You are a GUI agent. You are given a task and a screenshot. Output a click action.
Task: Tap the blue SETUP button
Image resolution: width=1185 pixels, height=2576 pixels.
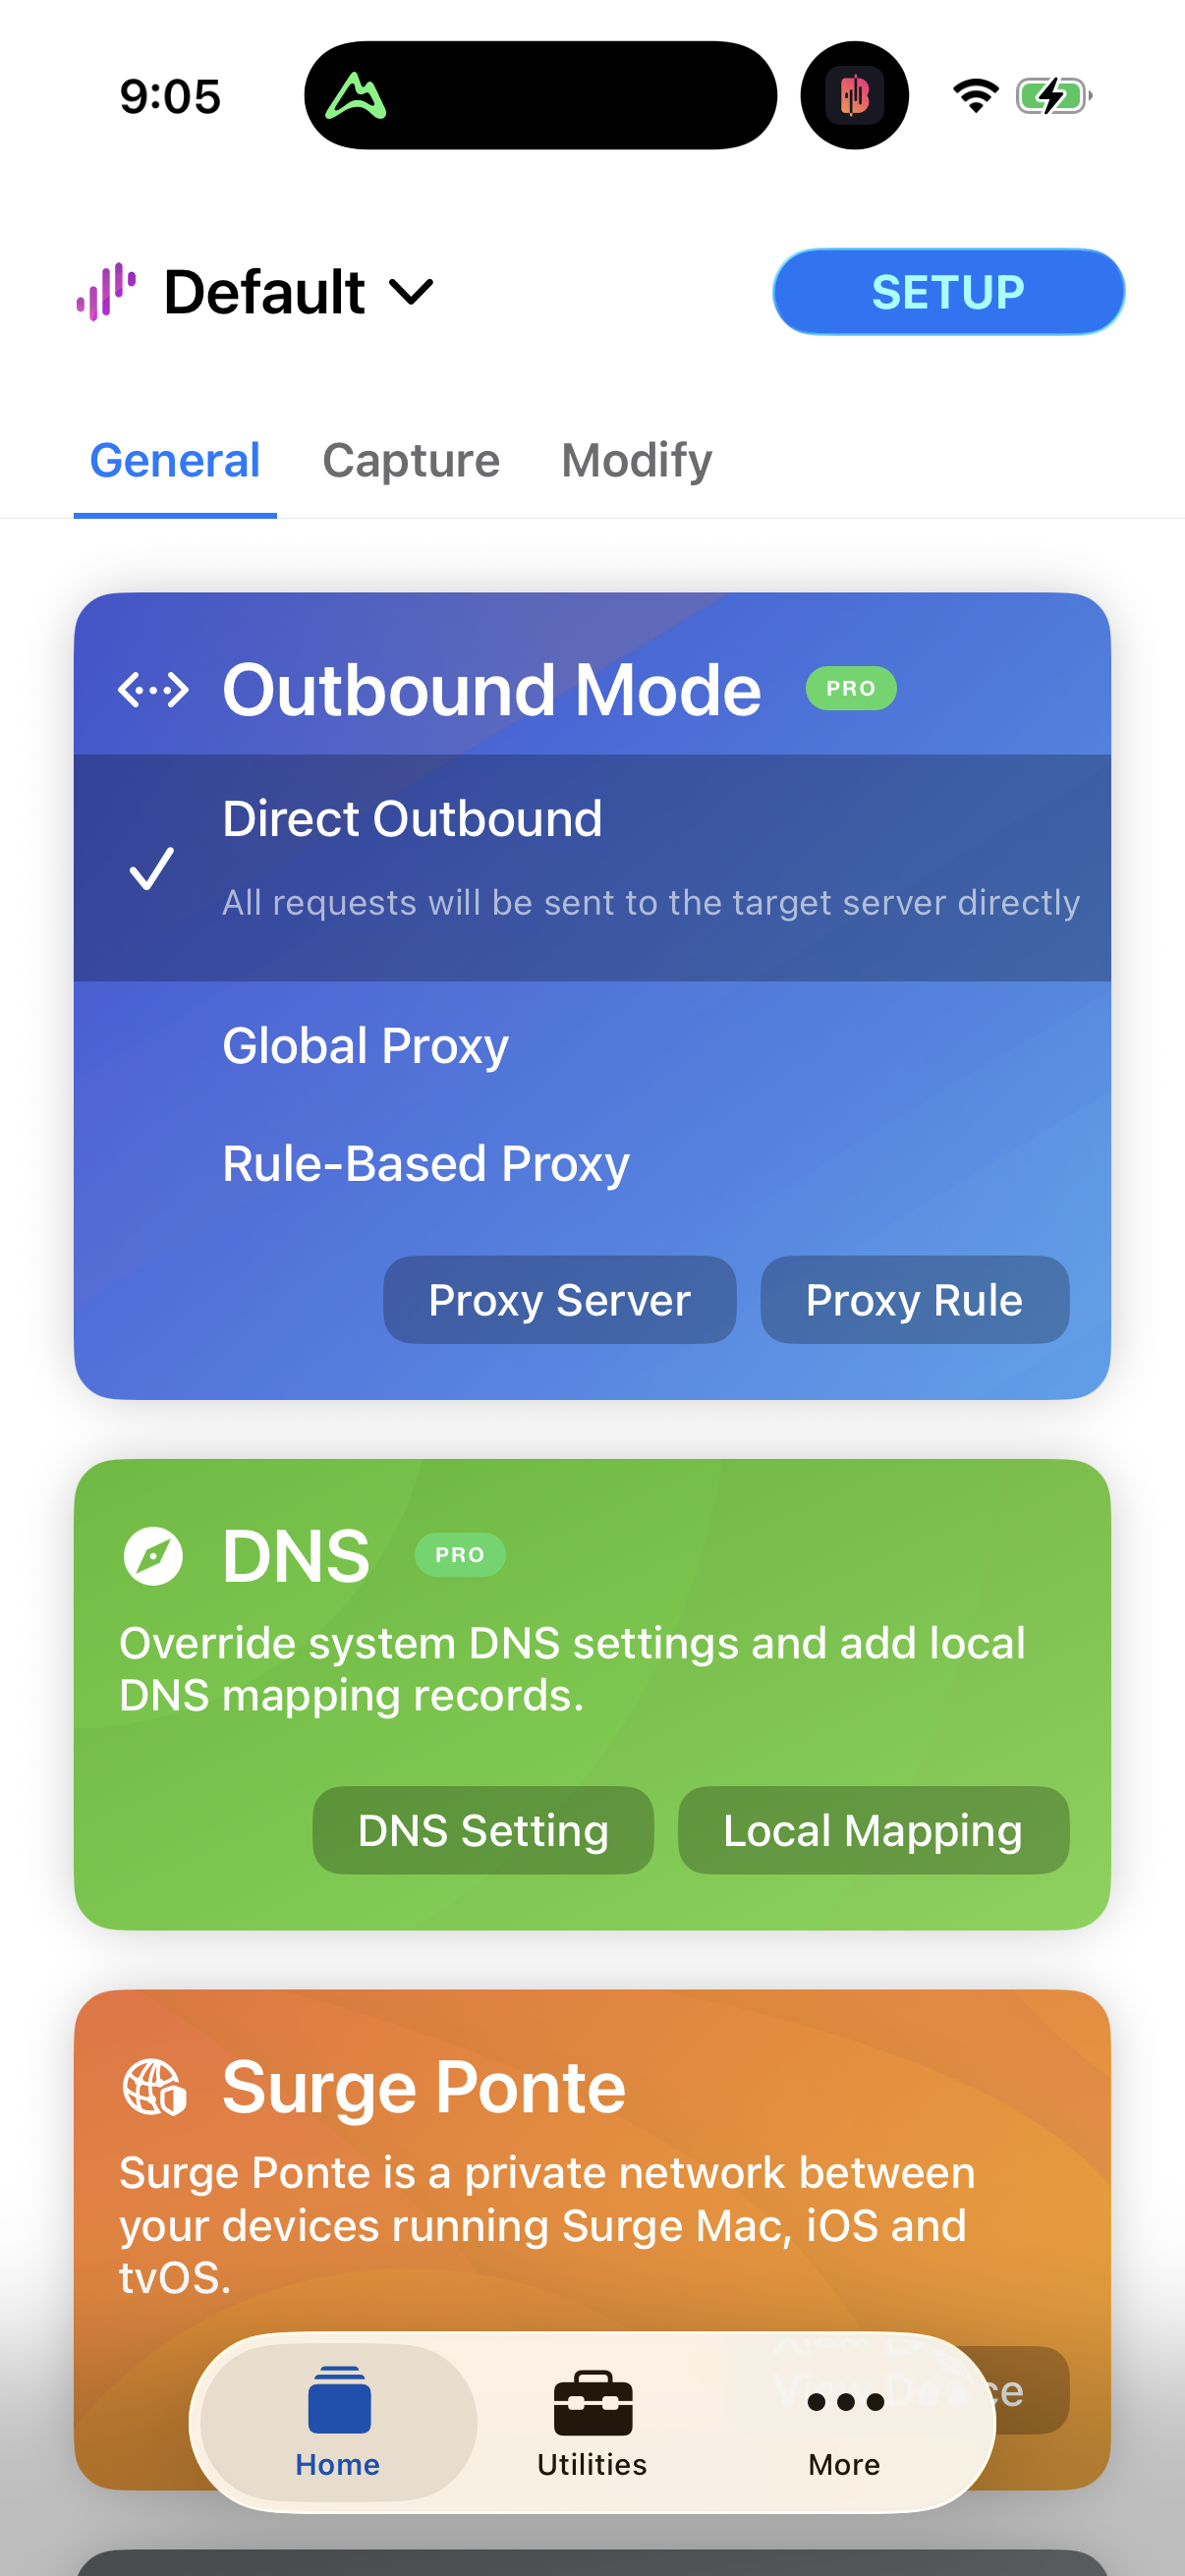click(948, 292)
